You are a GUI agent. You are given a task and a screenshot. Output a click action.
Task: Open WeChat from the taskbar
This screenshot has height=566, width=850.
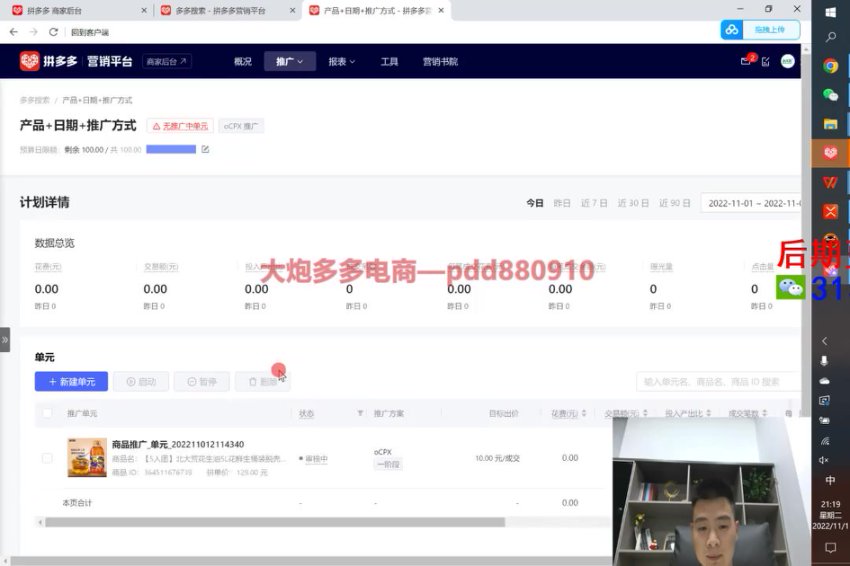tap(830, 95)
